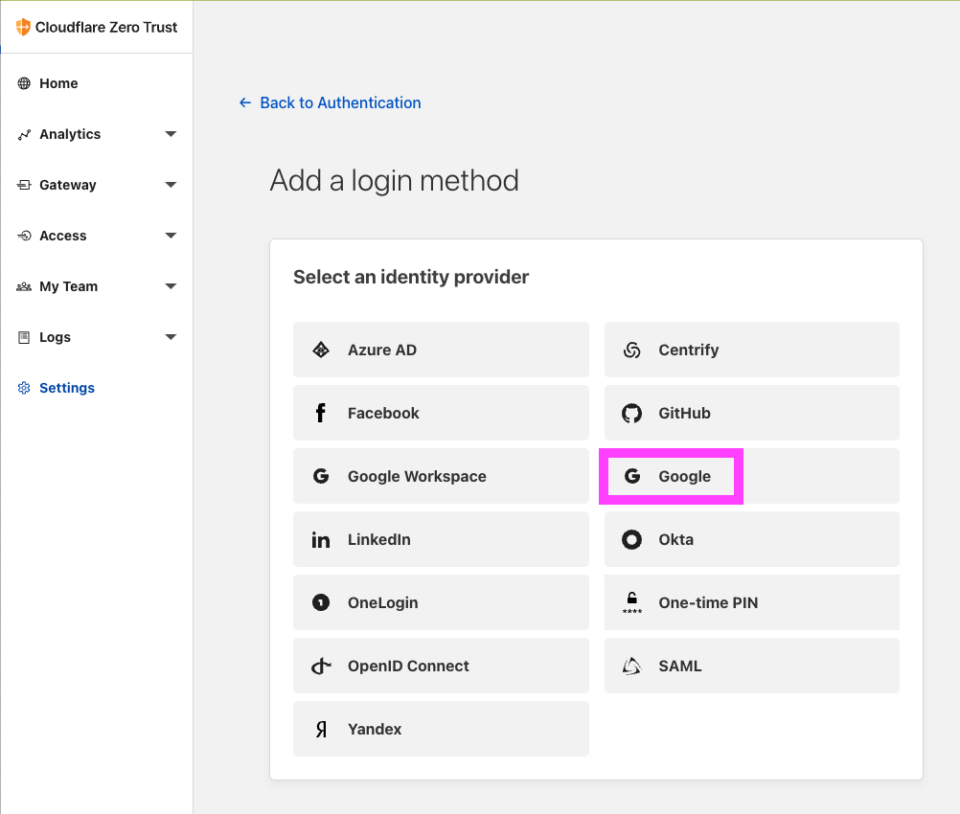The width and height of the screenshot is (960, 814).
Task: Click the LinkedIn in icon
Action: coord(321,540)
